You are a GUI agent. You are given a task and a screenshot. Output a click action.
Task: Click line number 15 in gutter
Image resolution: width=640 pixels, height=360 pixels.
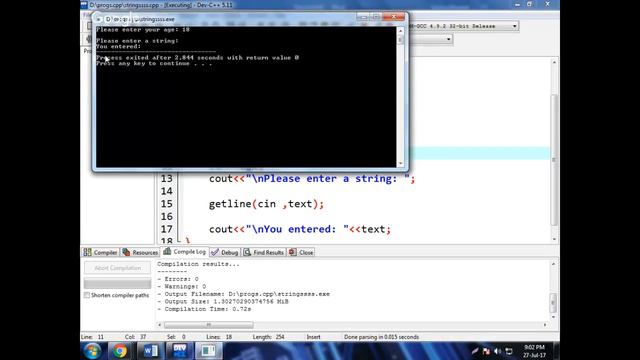(167, 204)
